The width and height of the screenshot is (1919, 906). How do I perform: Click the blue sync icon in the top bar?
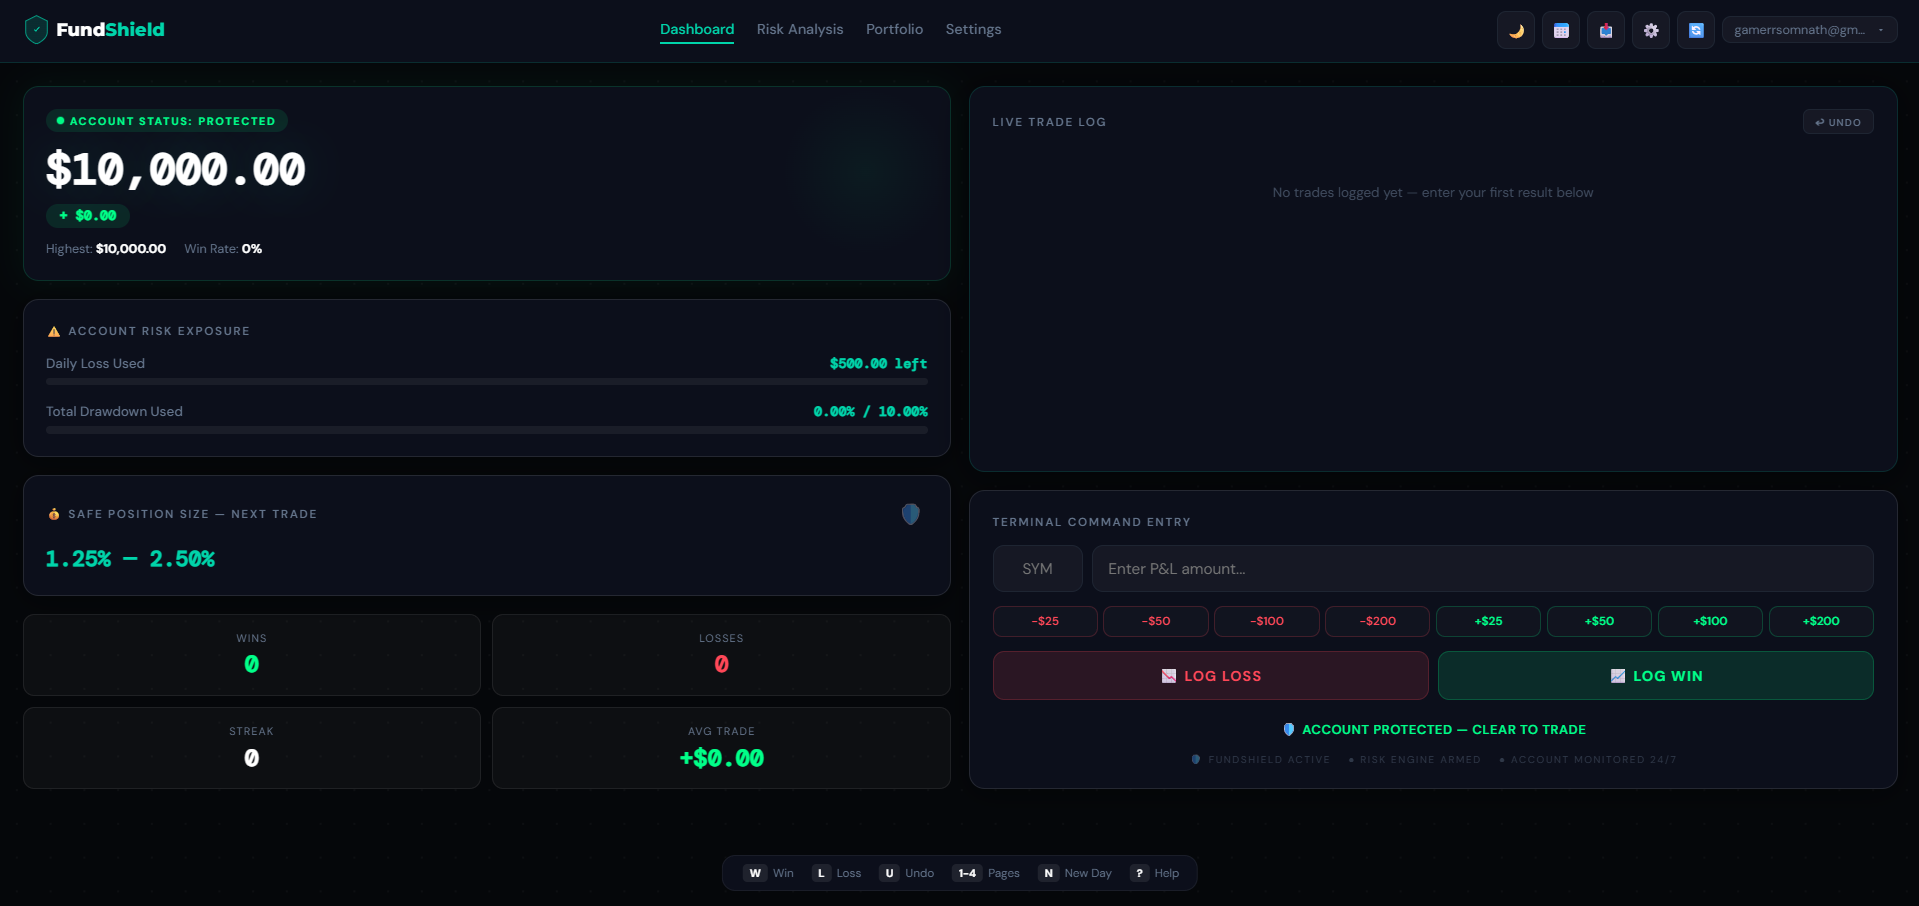1695,30
